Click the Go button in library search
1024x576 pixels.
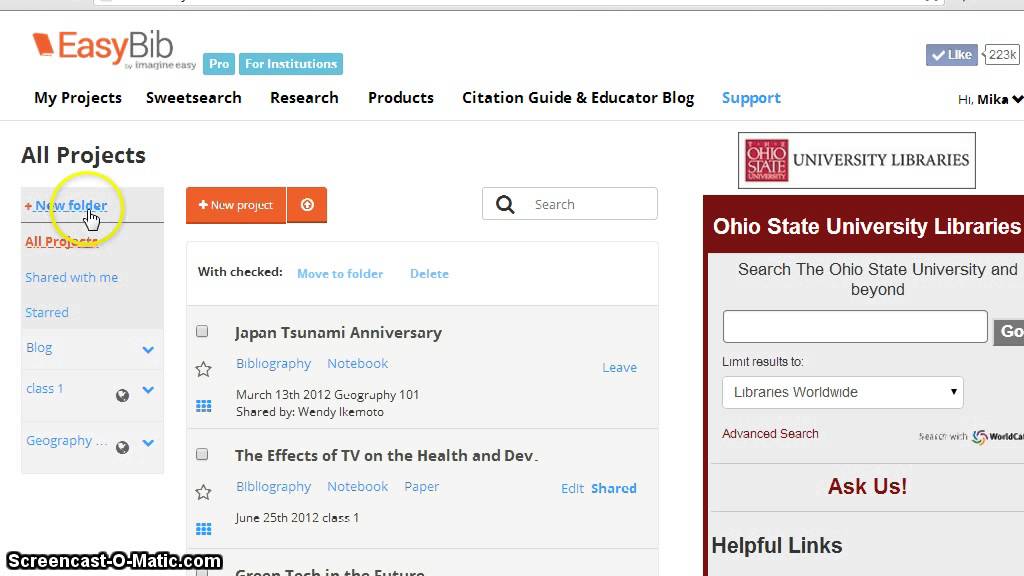click(1010, 332)
